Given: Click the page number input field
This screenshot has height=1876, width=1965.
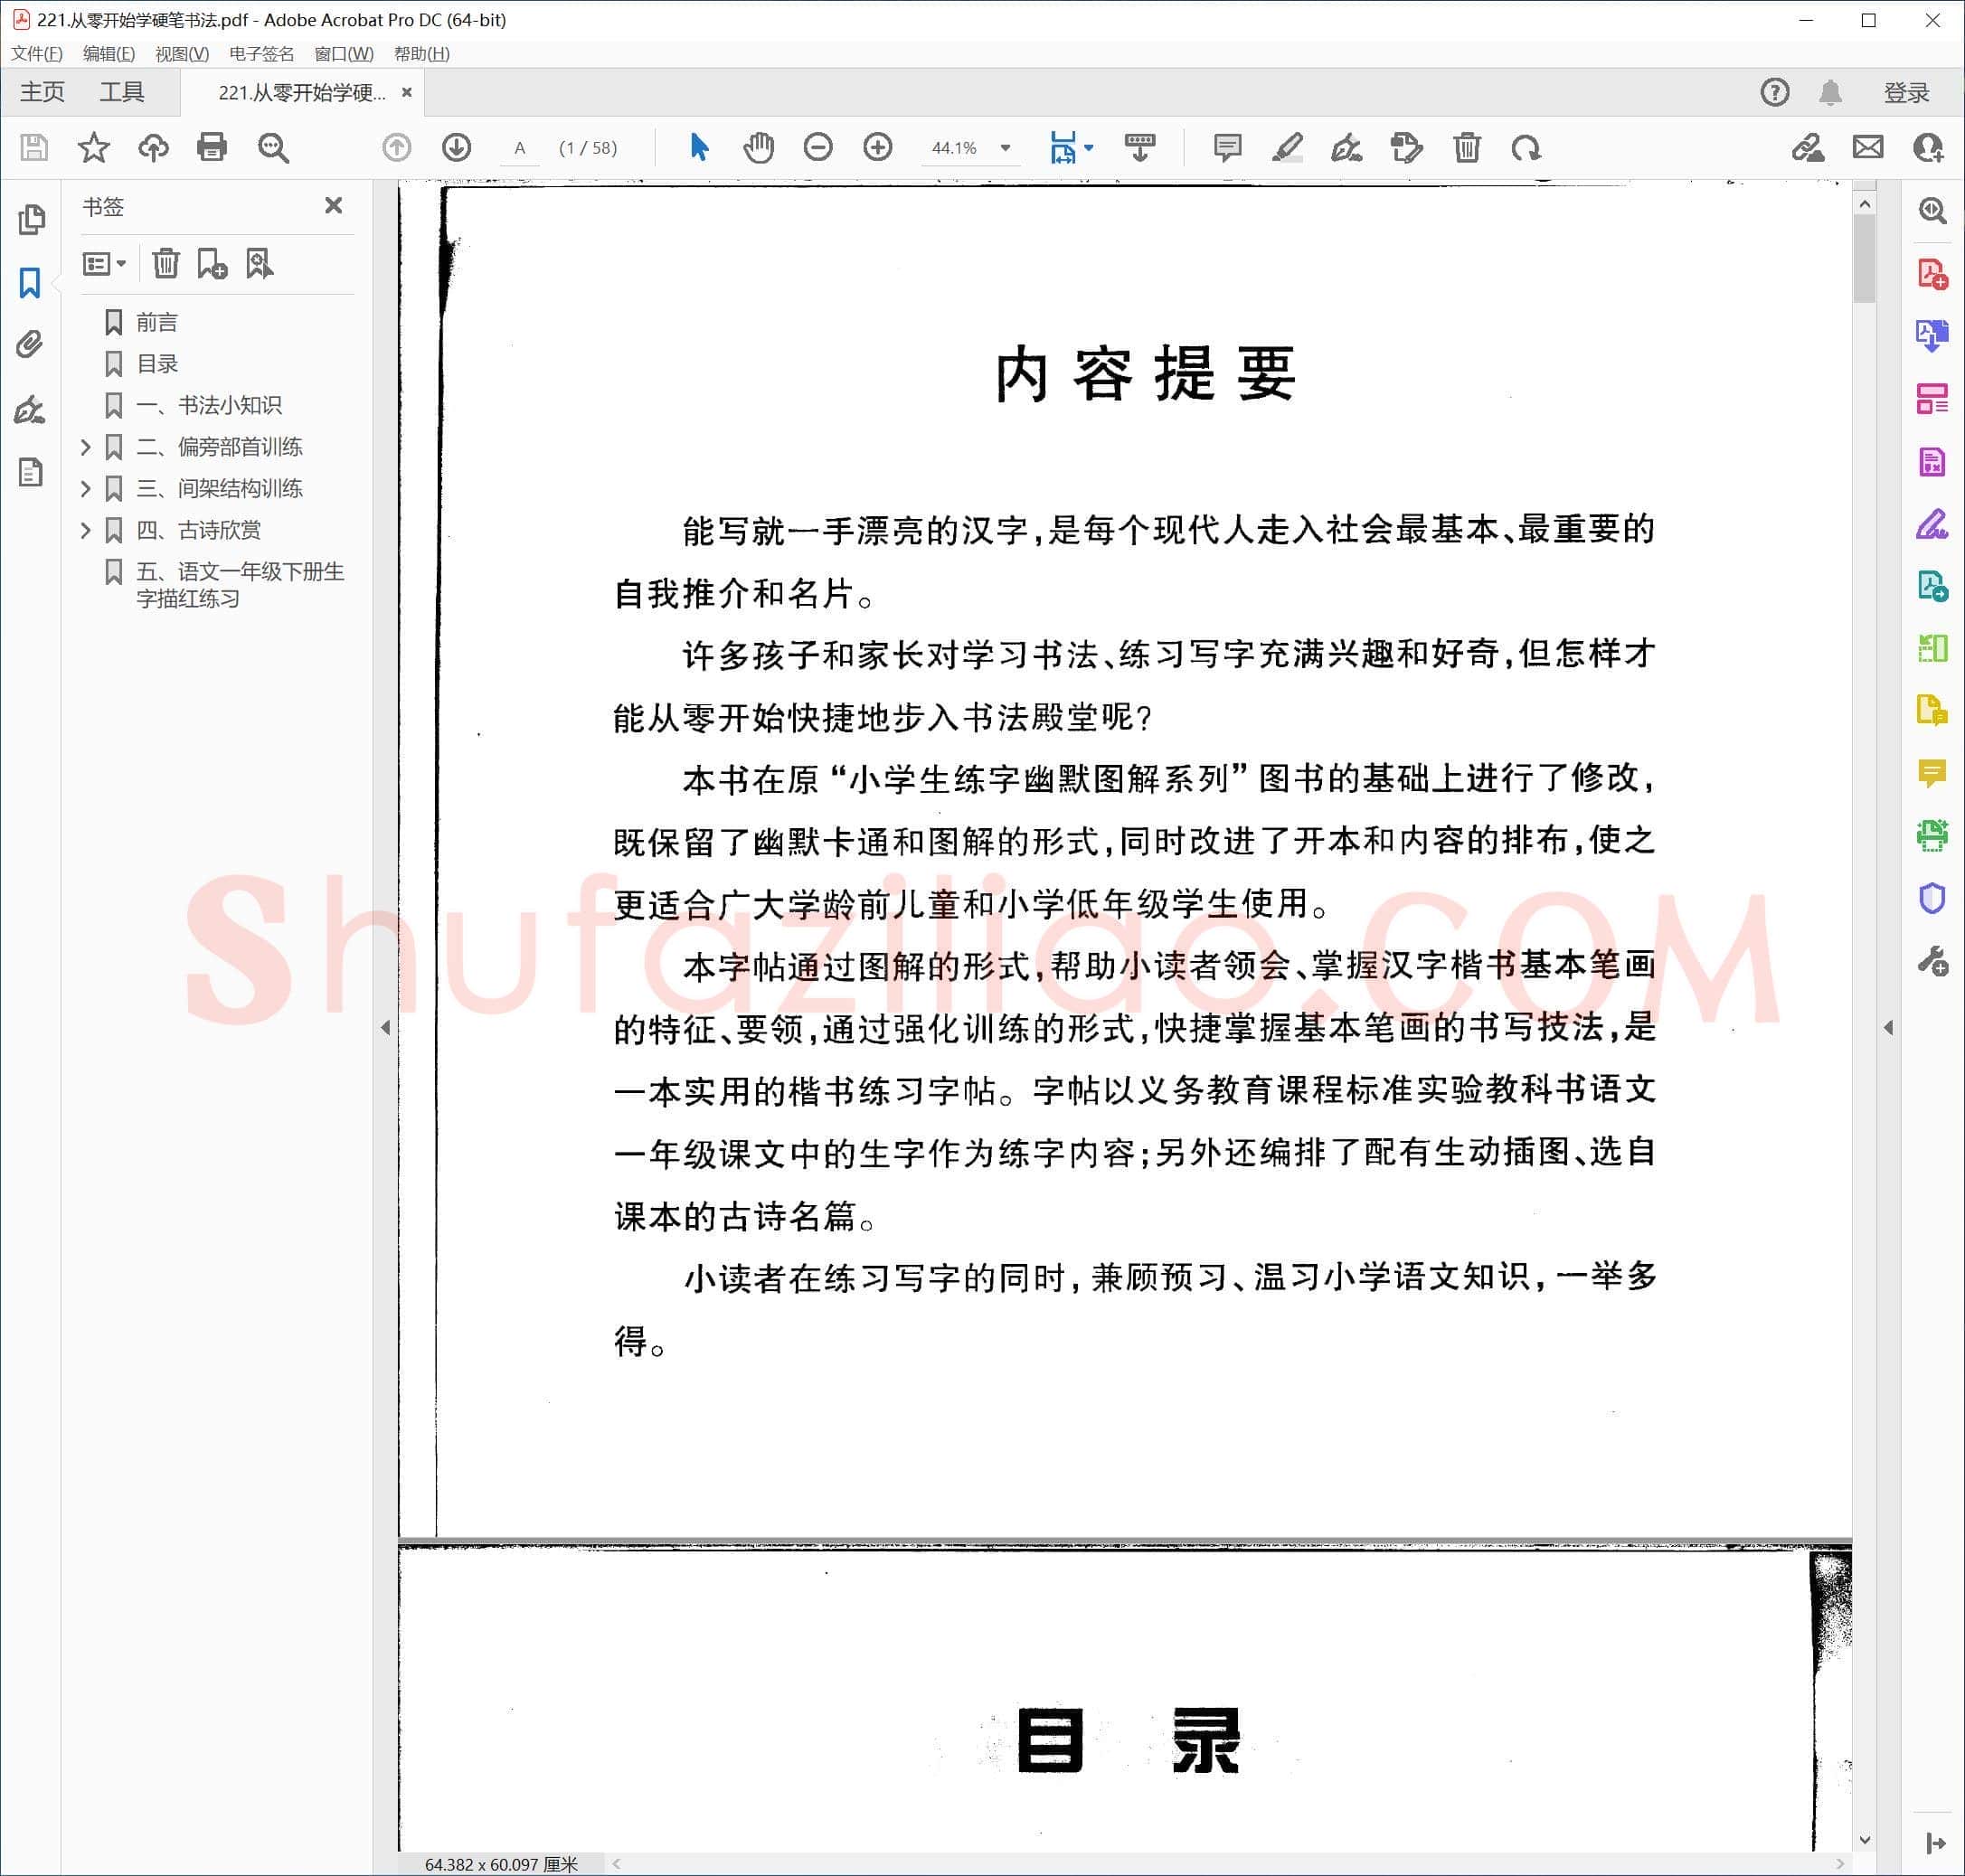Looking at the screenshot, I should coord(520,148).
